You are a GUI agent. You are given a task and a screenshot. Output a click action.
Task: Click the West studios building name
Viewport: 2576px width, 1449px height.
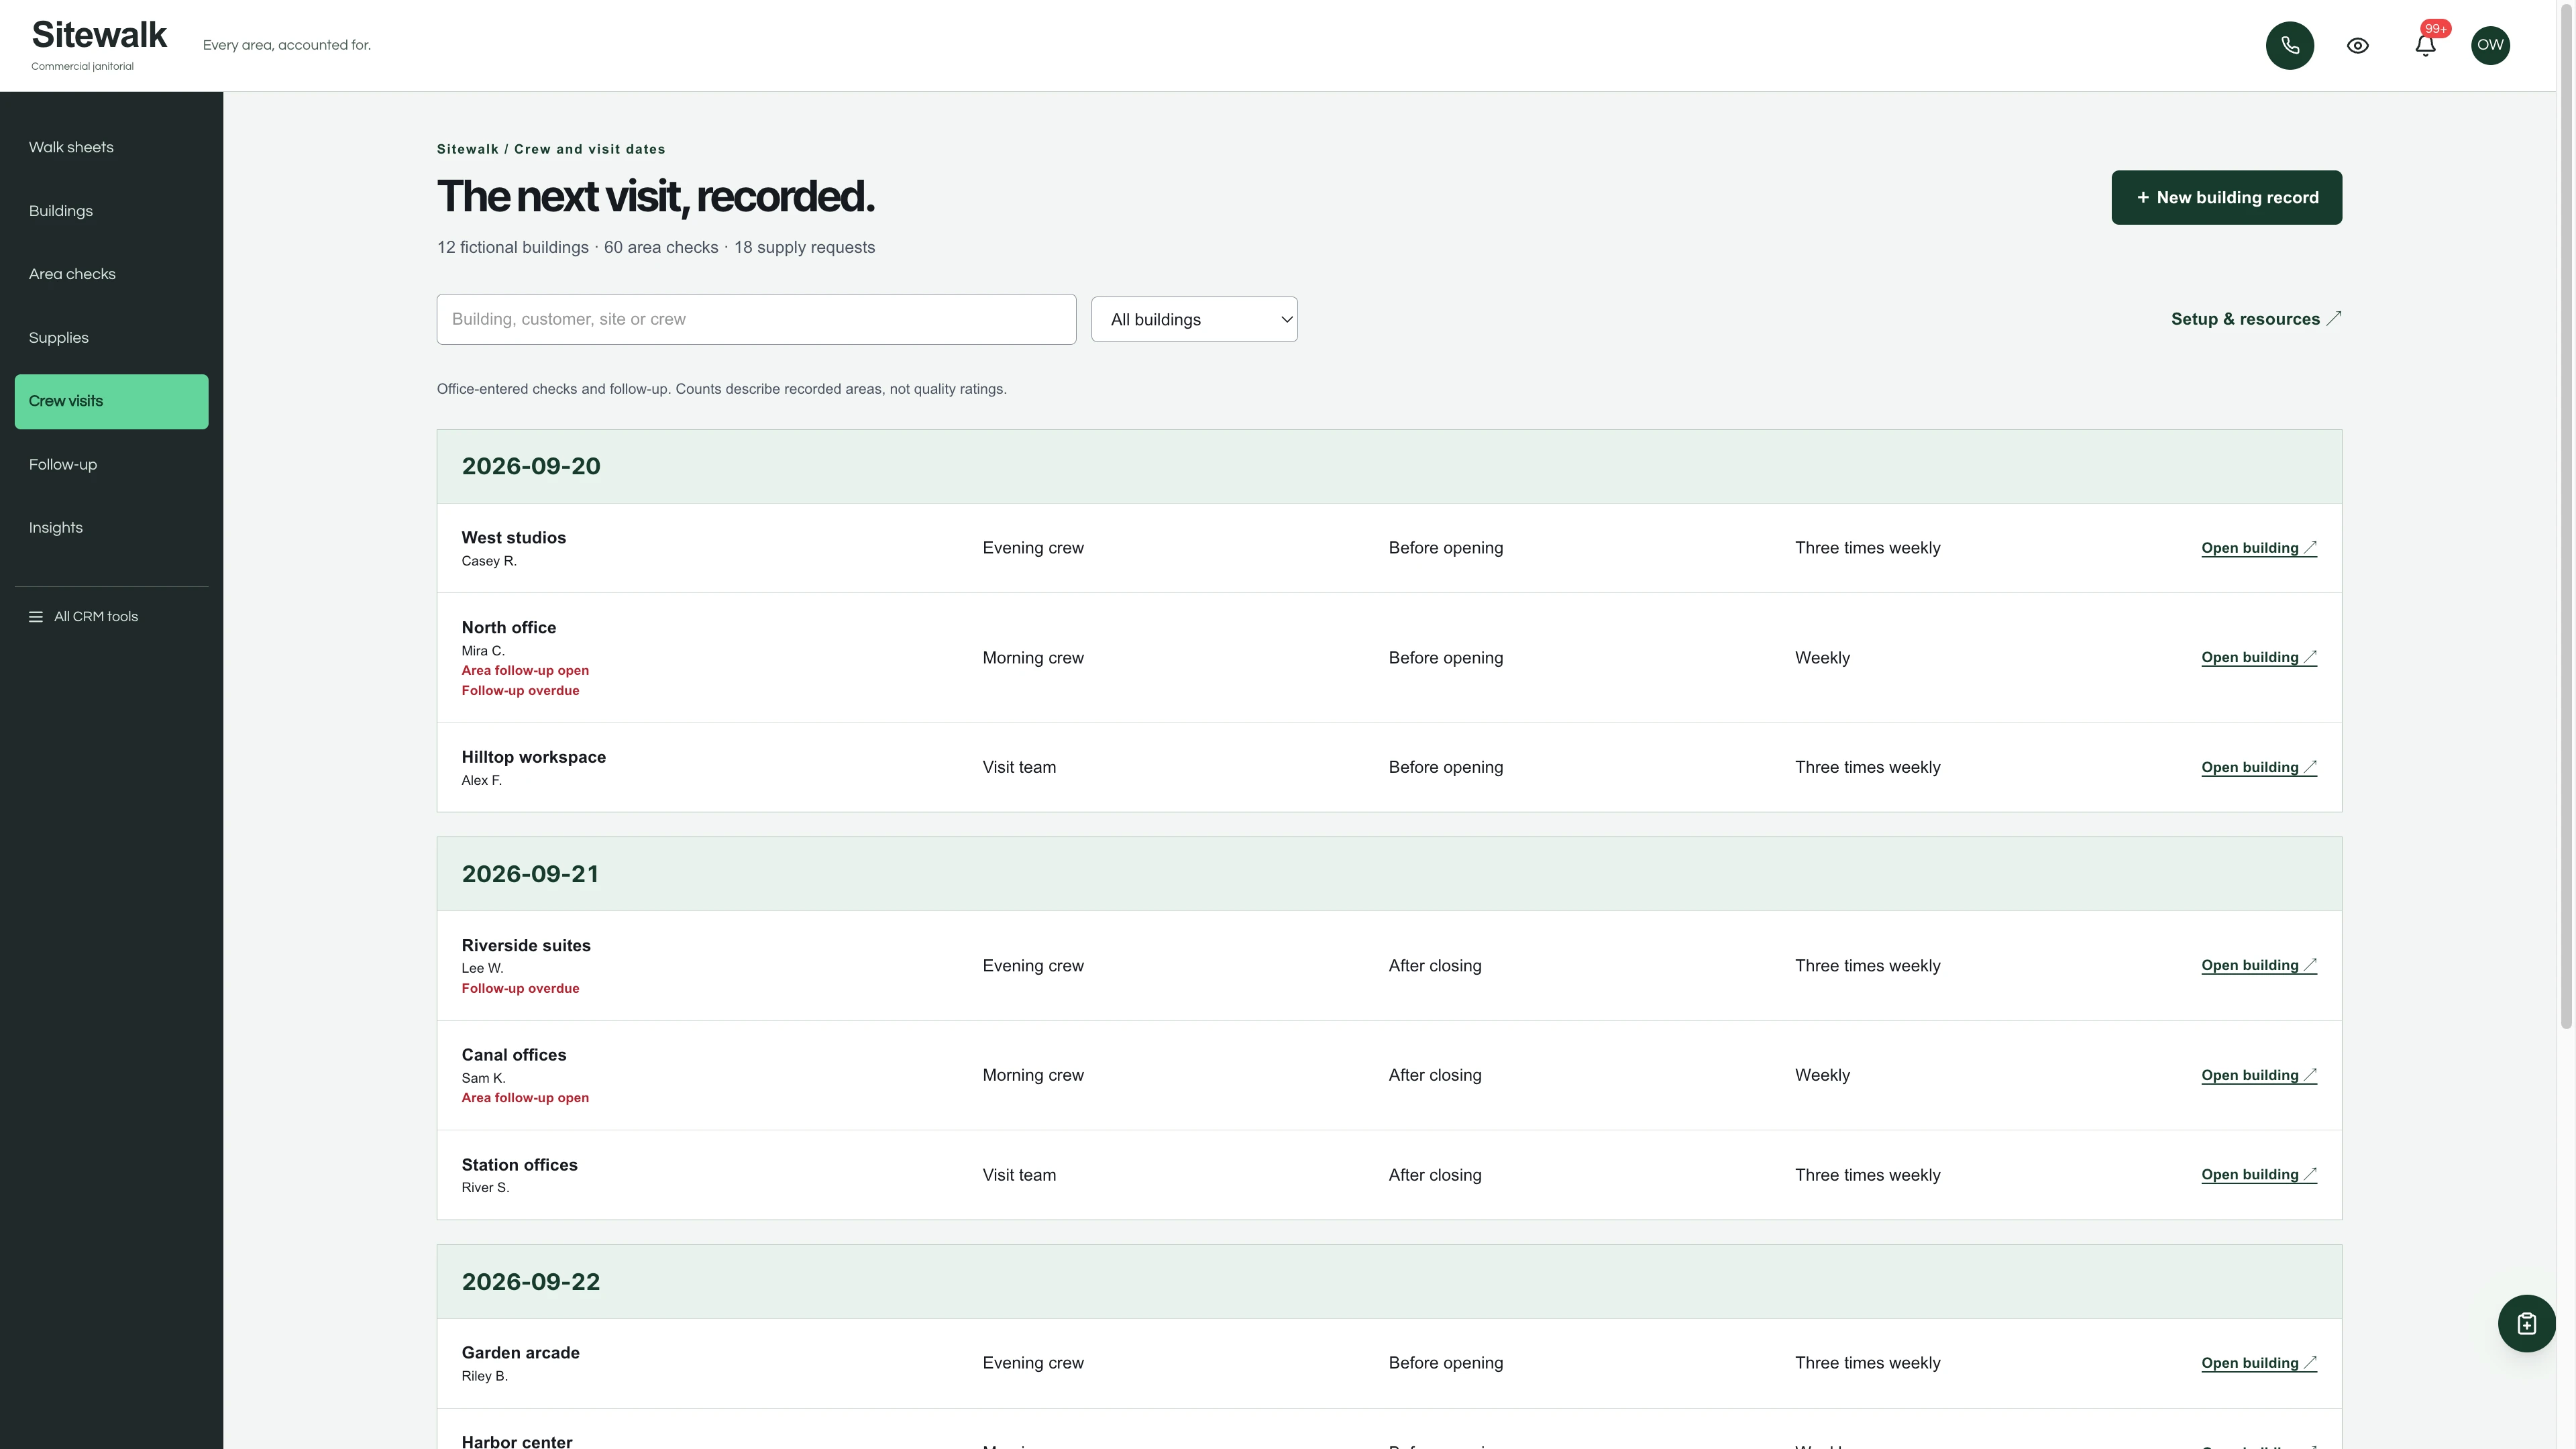(x=513, y=538)
